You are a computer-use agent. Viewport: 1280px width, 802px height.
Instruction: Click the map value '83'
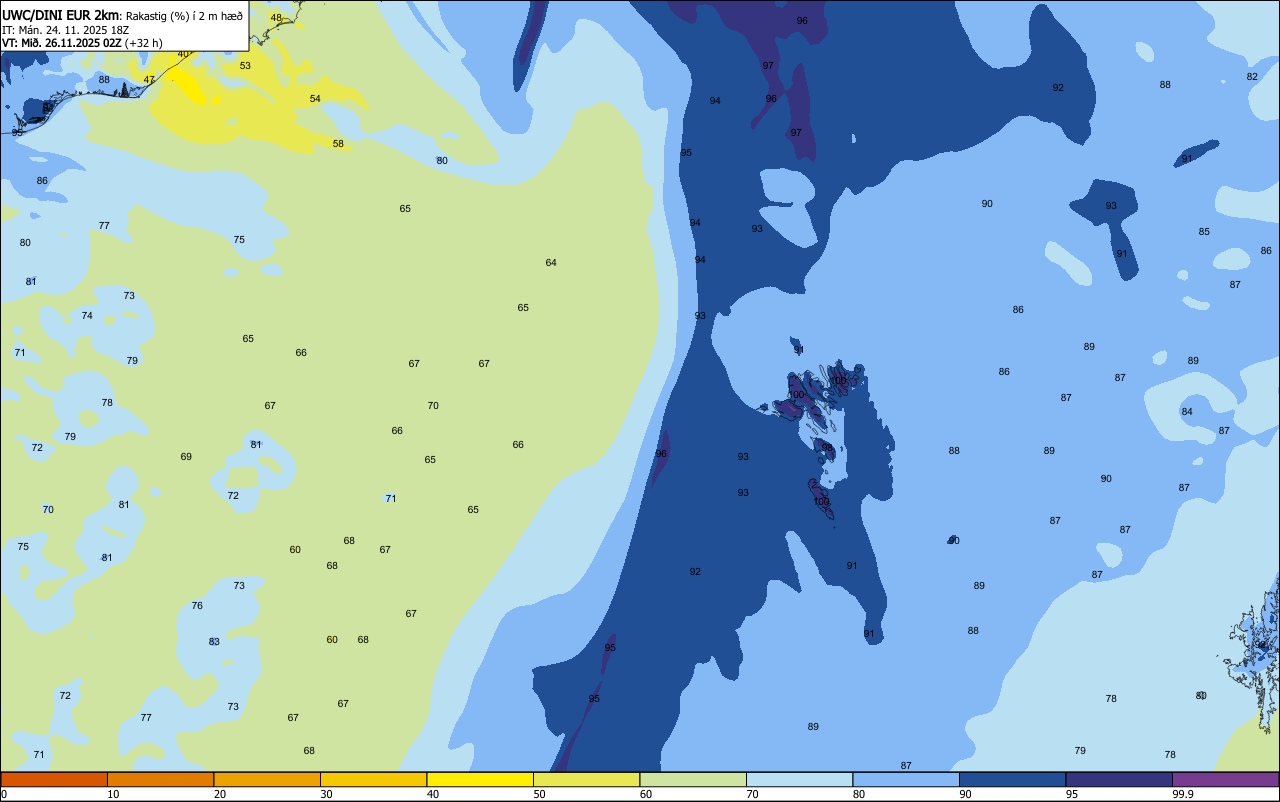coord(214,641)
